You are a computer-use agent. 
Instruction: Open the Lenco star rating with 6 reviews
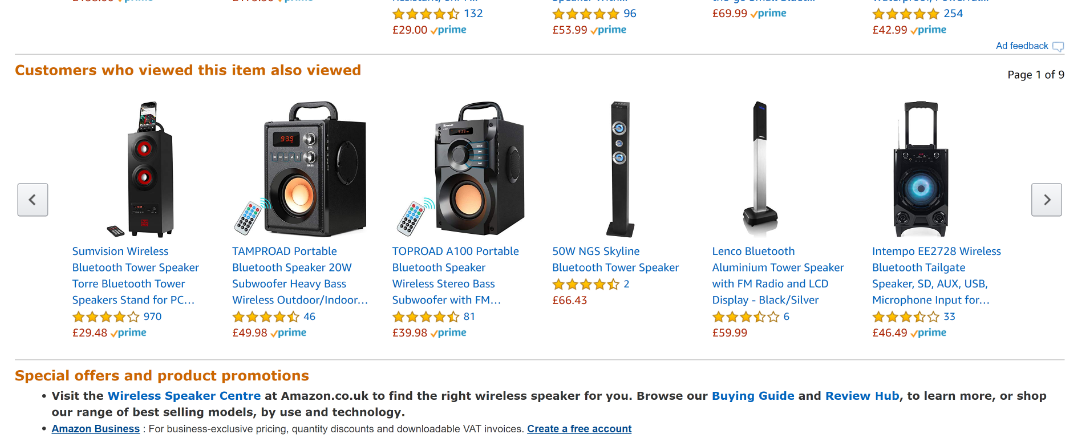pyautogui.click(x=746, y=317)
